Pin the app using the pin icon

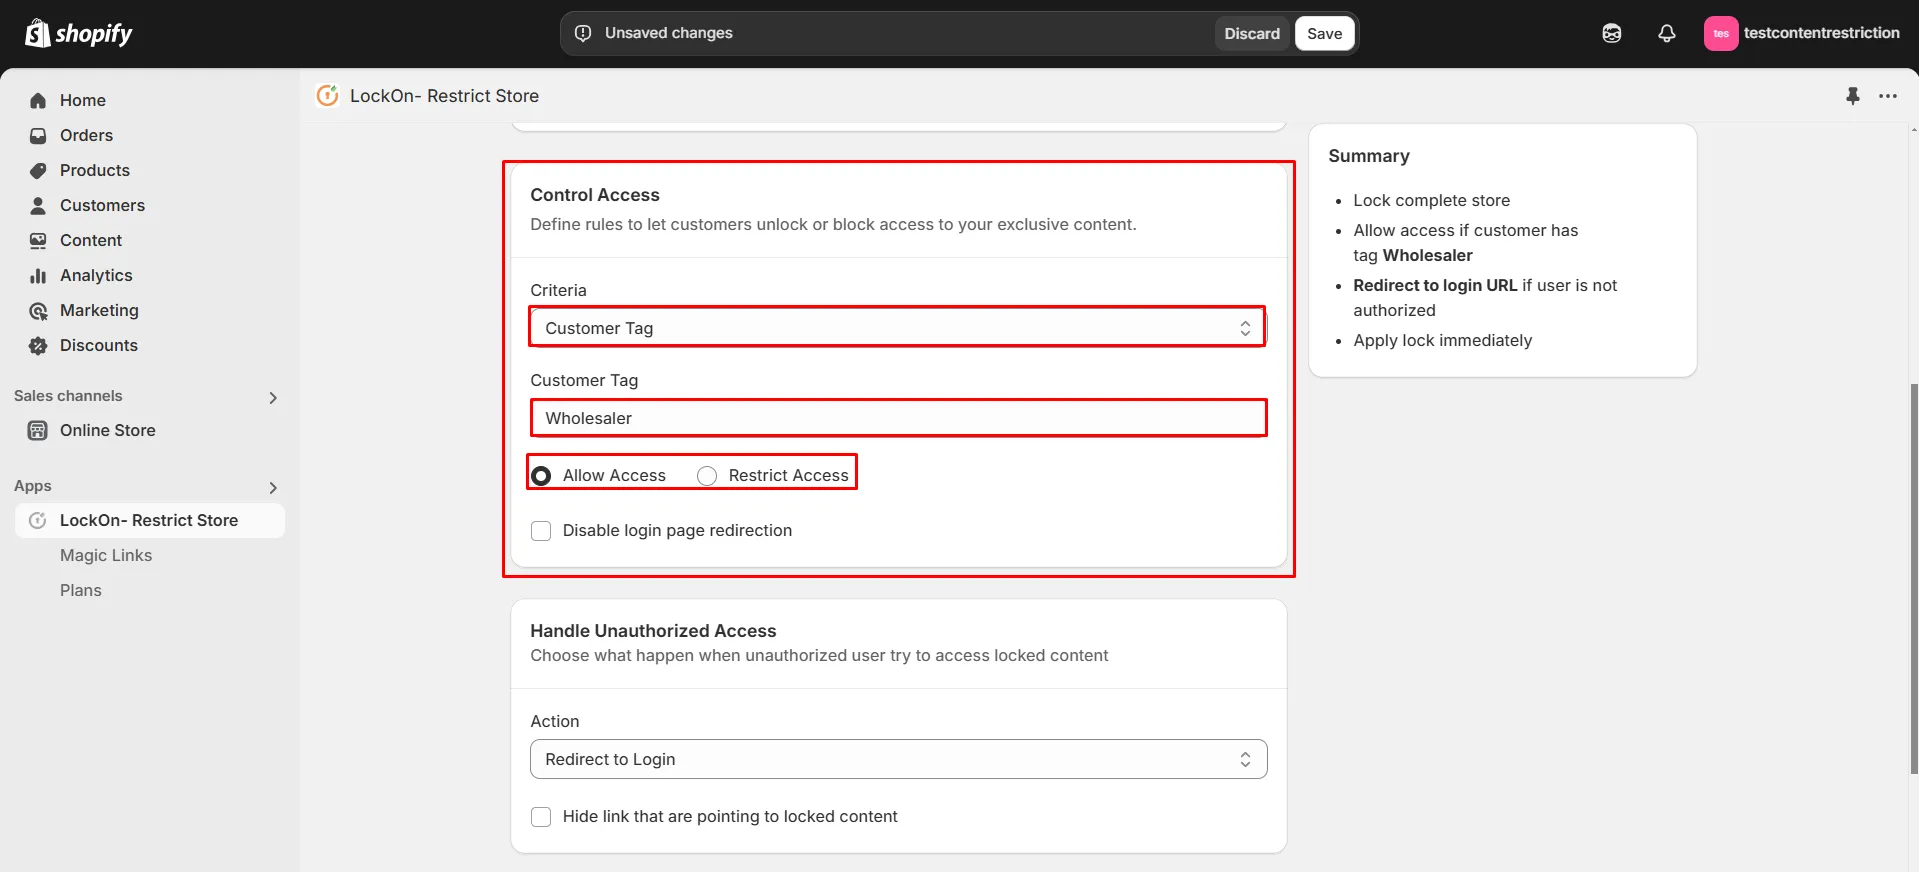coord(1852,96)
